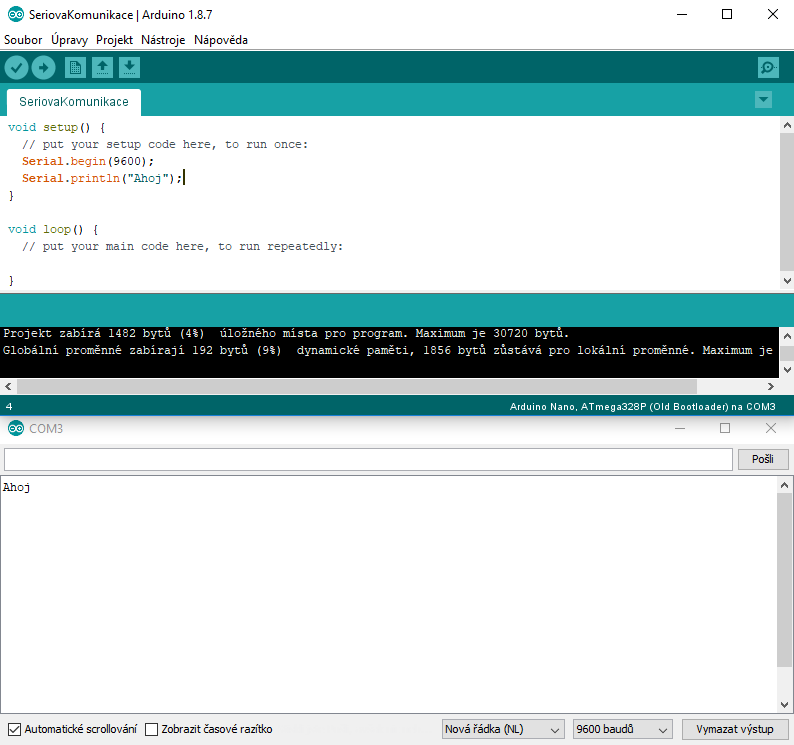Click the code editor up scroll arrow
794x745 pixels.
tap(787, 125)
